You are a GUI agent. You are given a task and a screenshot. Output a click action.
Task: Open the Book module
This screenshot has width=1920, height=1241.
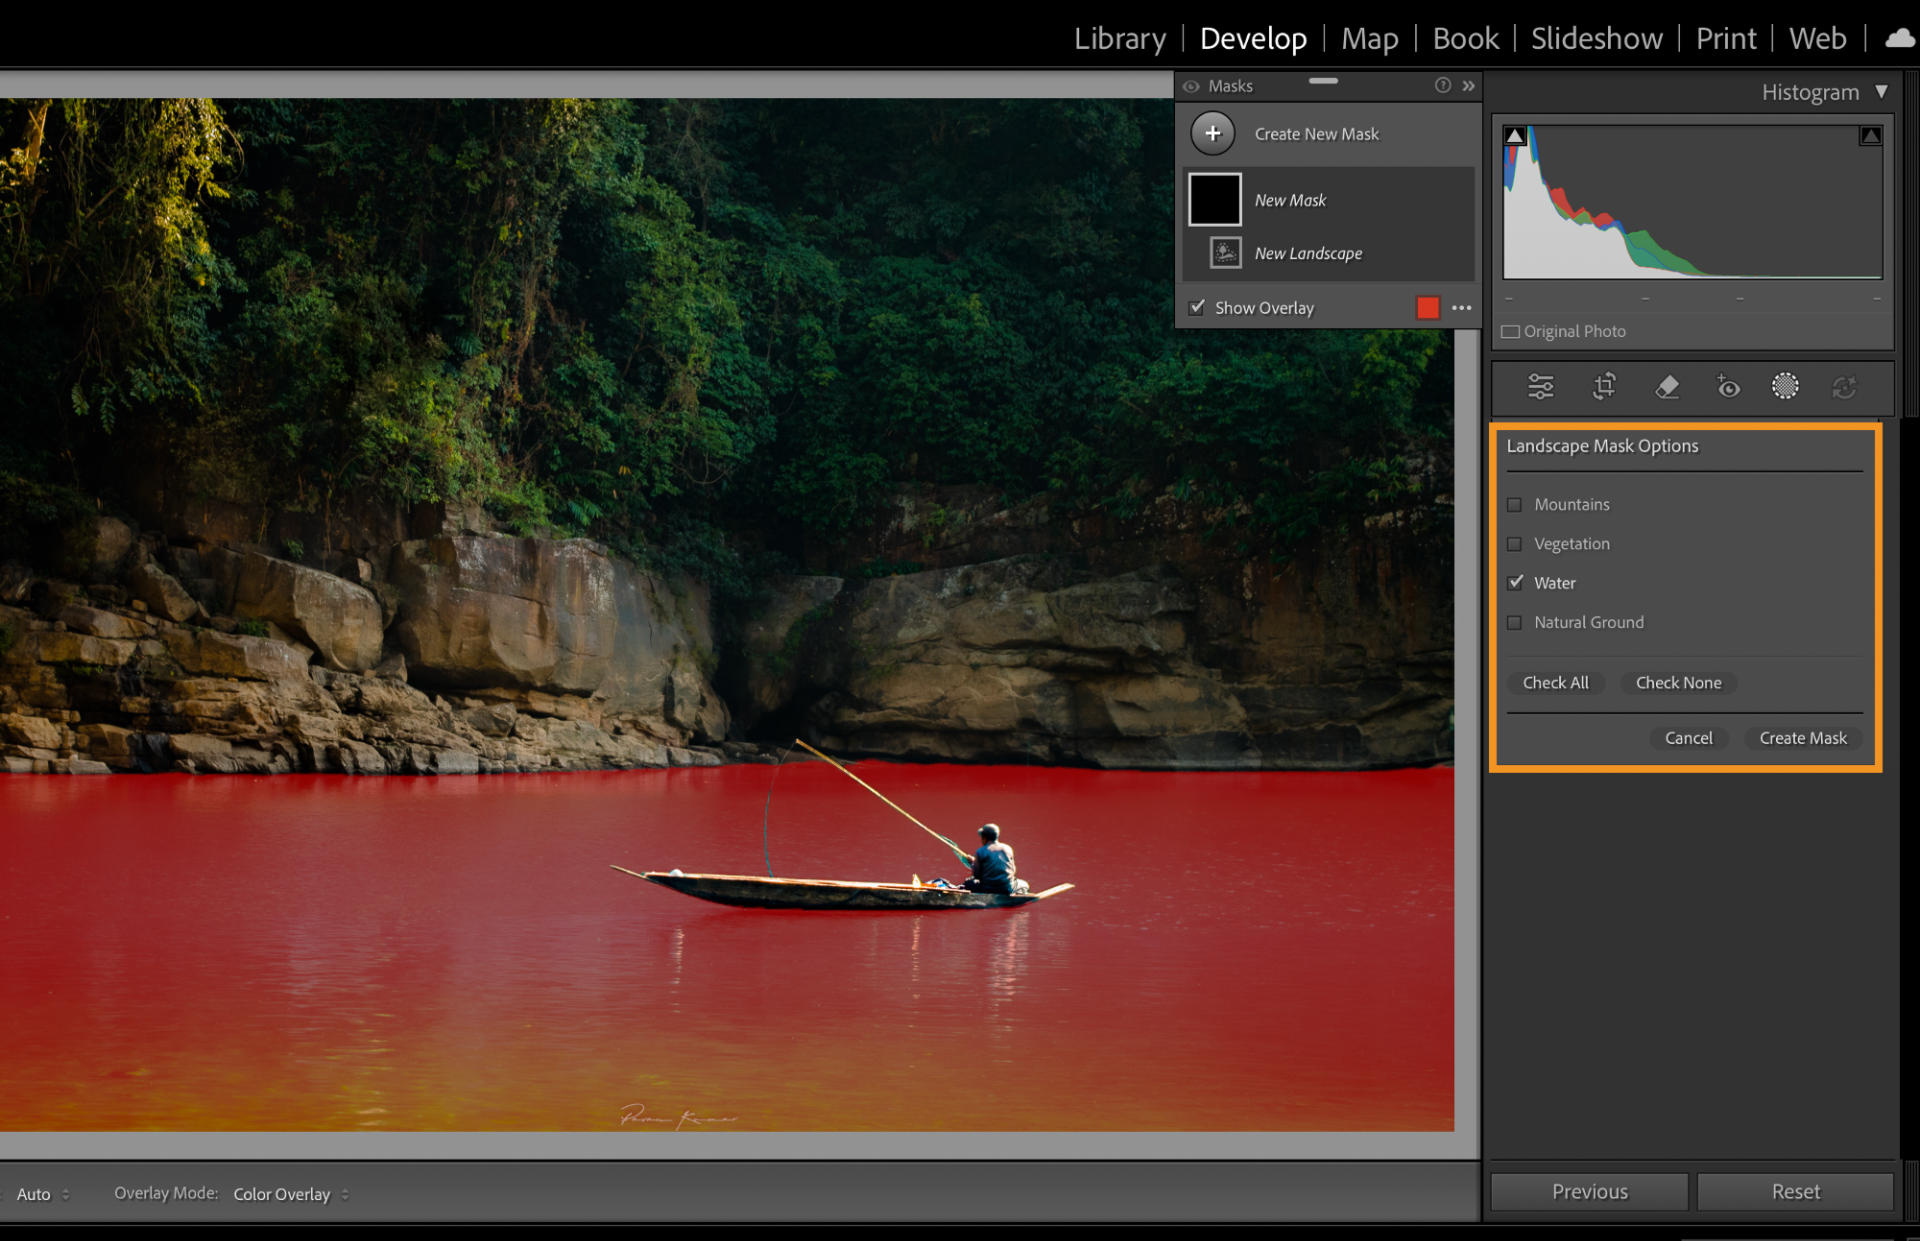[1465, 38]
